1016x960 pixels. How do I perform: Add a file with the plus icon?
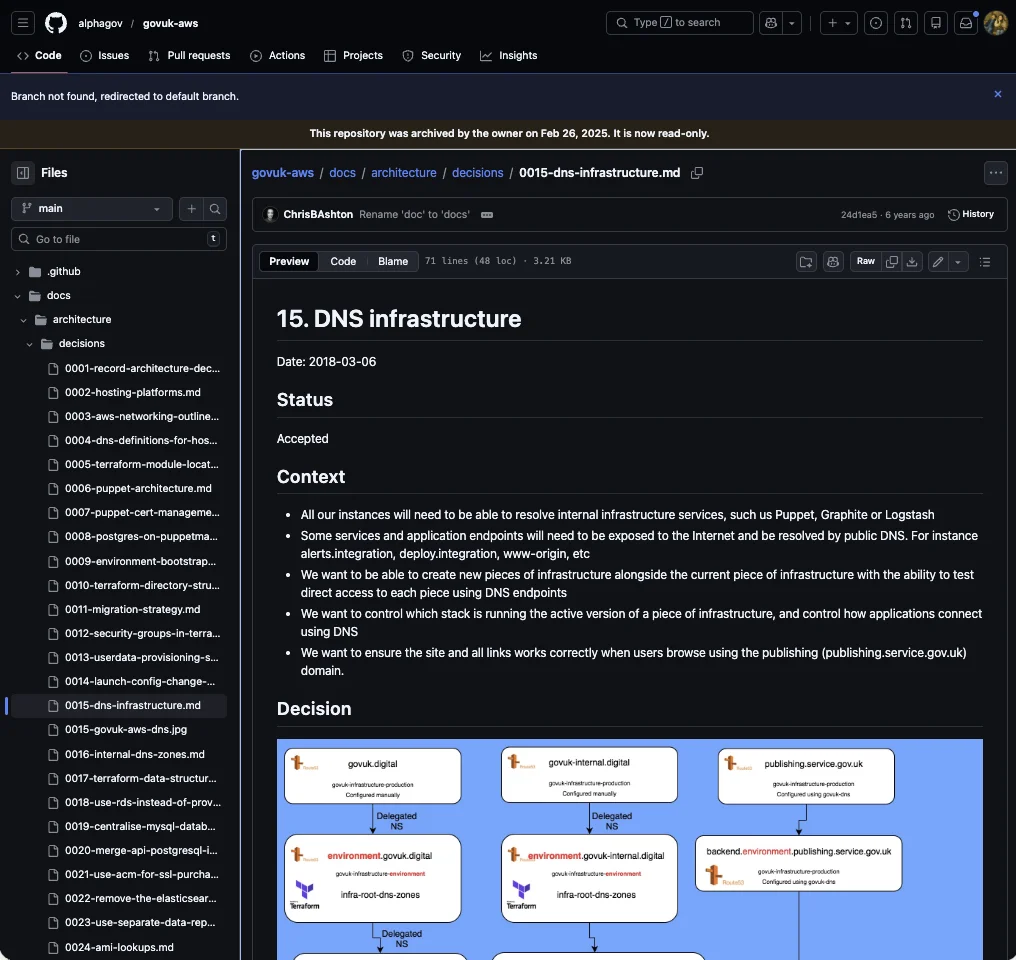(x=191, y=209)
